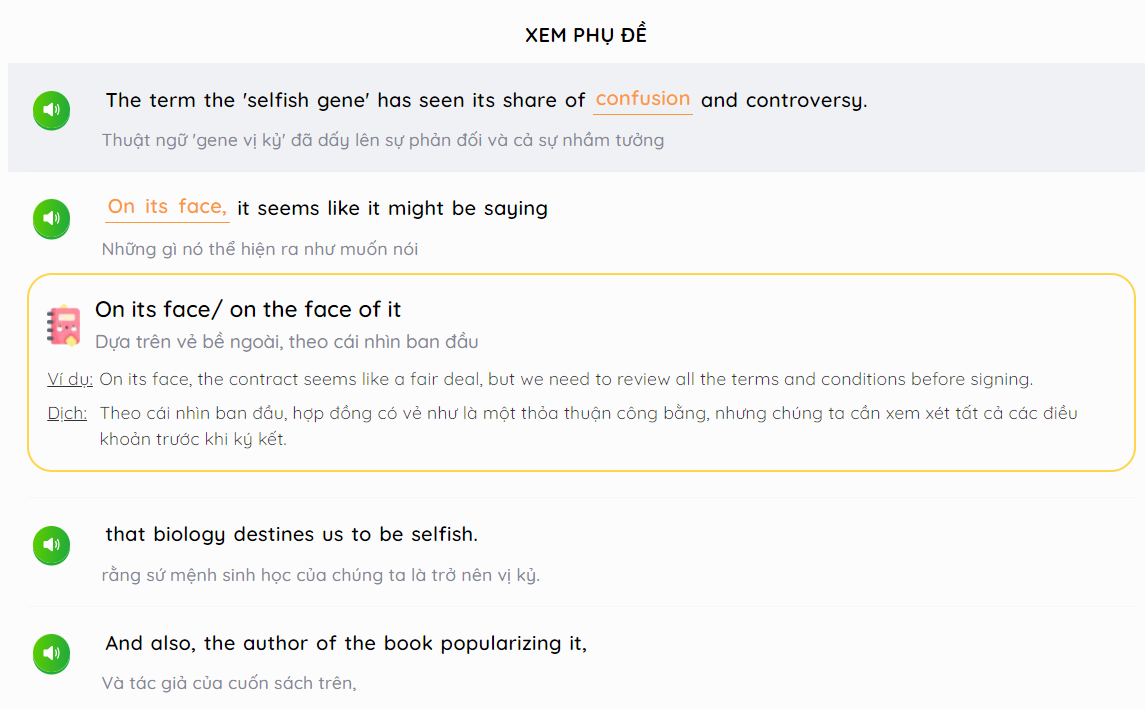Image resolution: width=1145 pixels, height=709 pixels.
Task: Click the example sentence about the contract
Action: point(566,379)
